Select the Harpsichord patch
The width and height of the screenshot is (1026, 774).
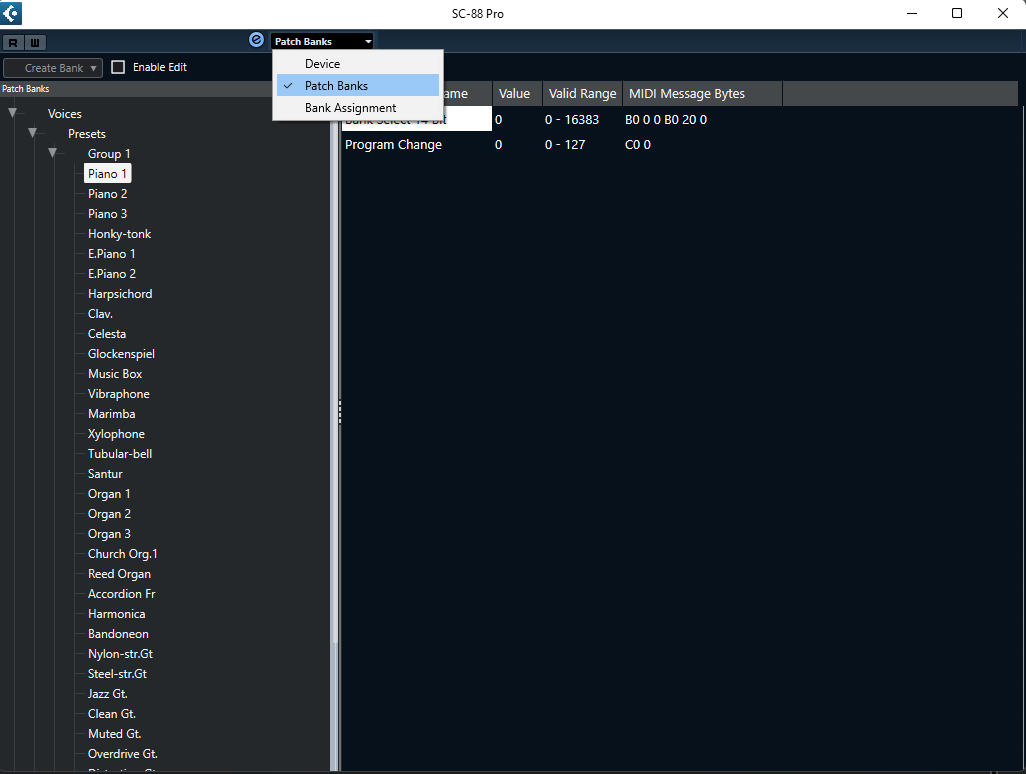click(120, 294)
